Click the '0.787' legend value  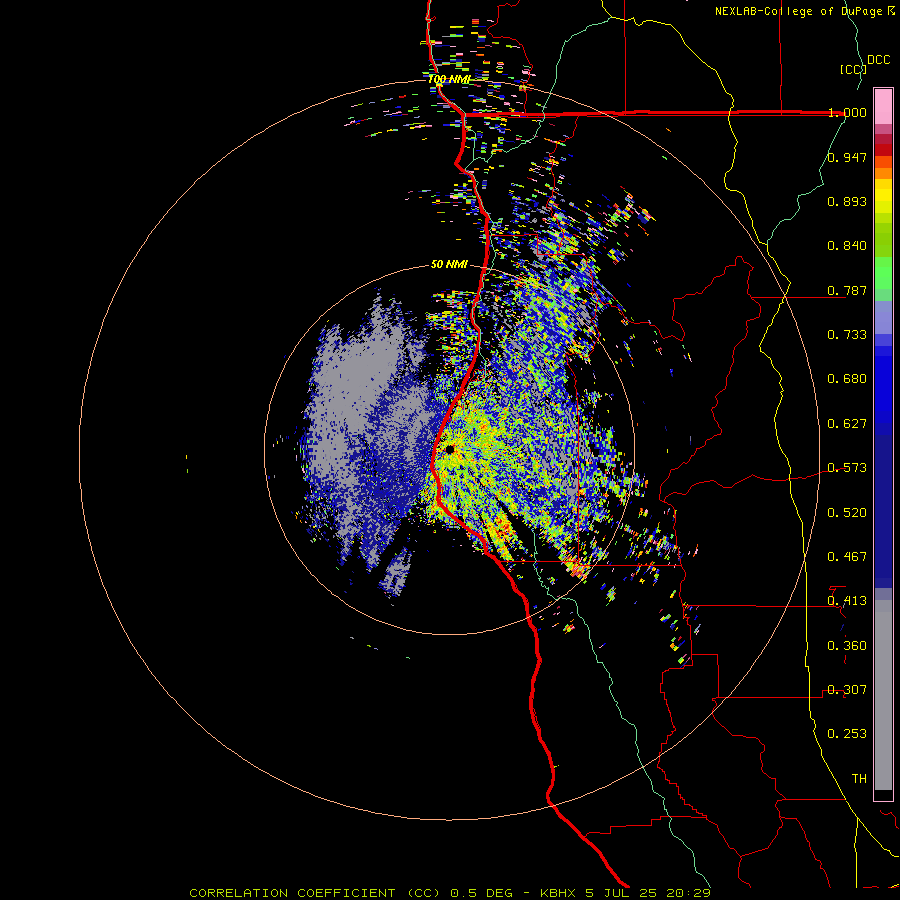coord(847,290)
